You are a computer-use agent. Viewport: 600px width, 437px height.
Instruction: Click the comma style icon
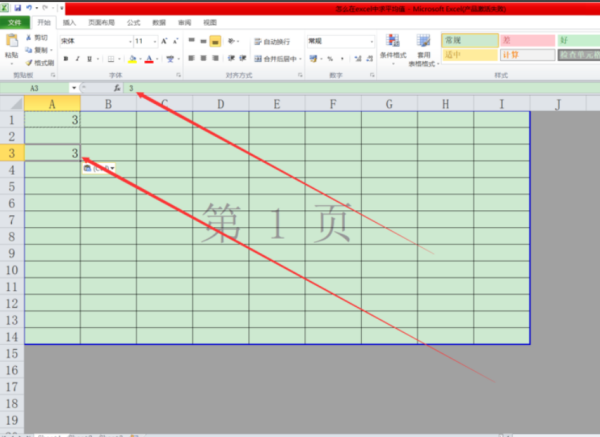[x=342, y=59]
